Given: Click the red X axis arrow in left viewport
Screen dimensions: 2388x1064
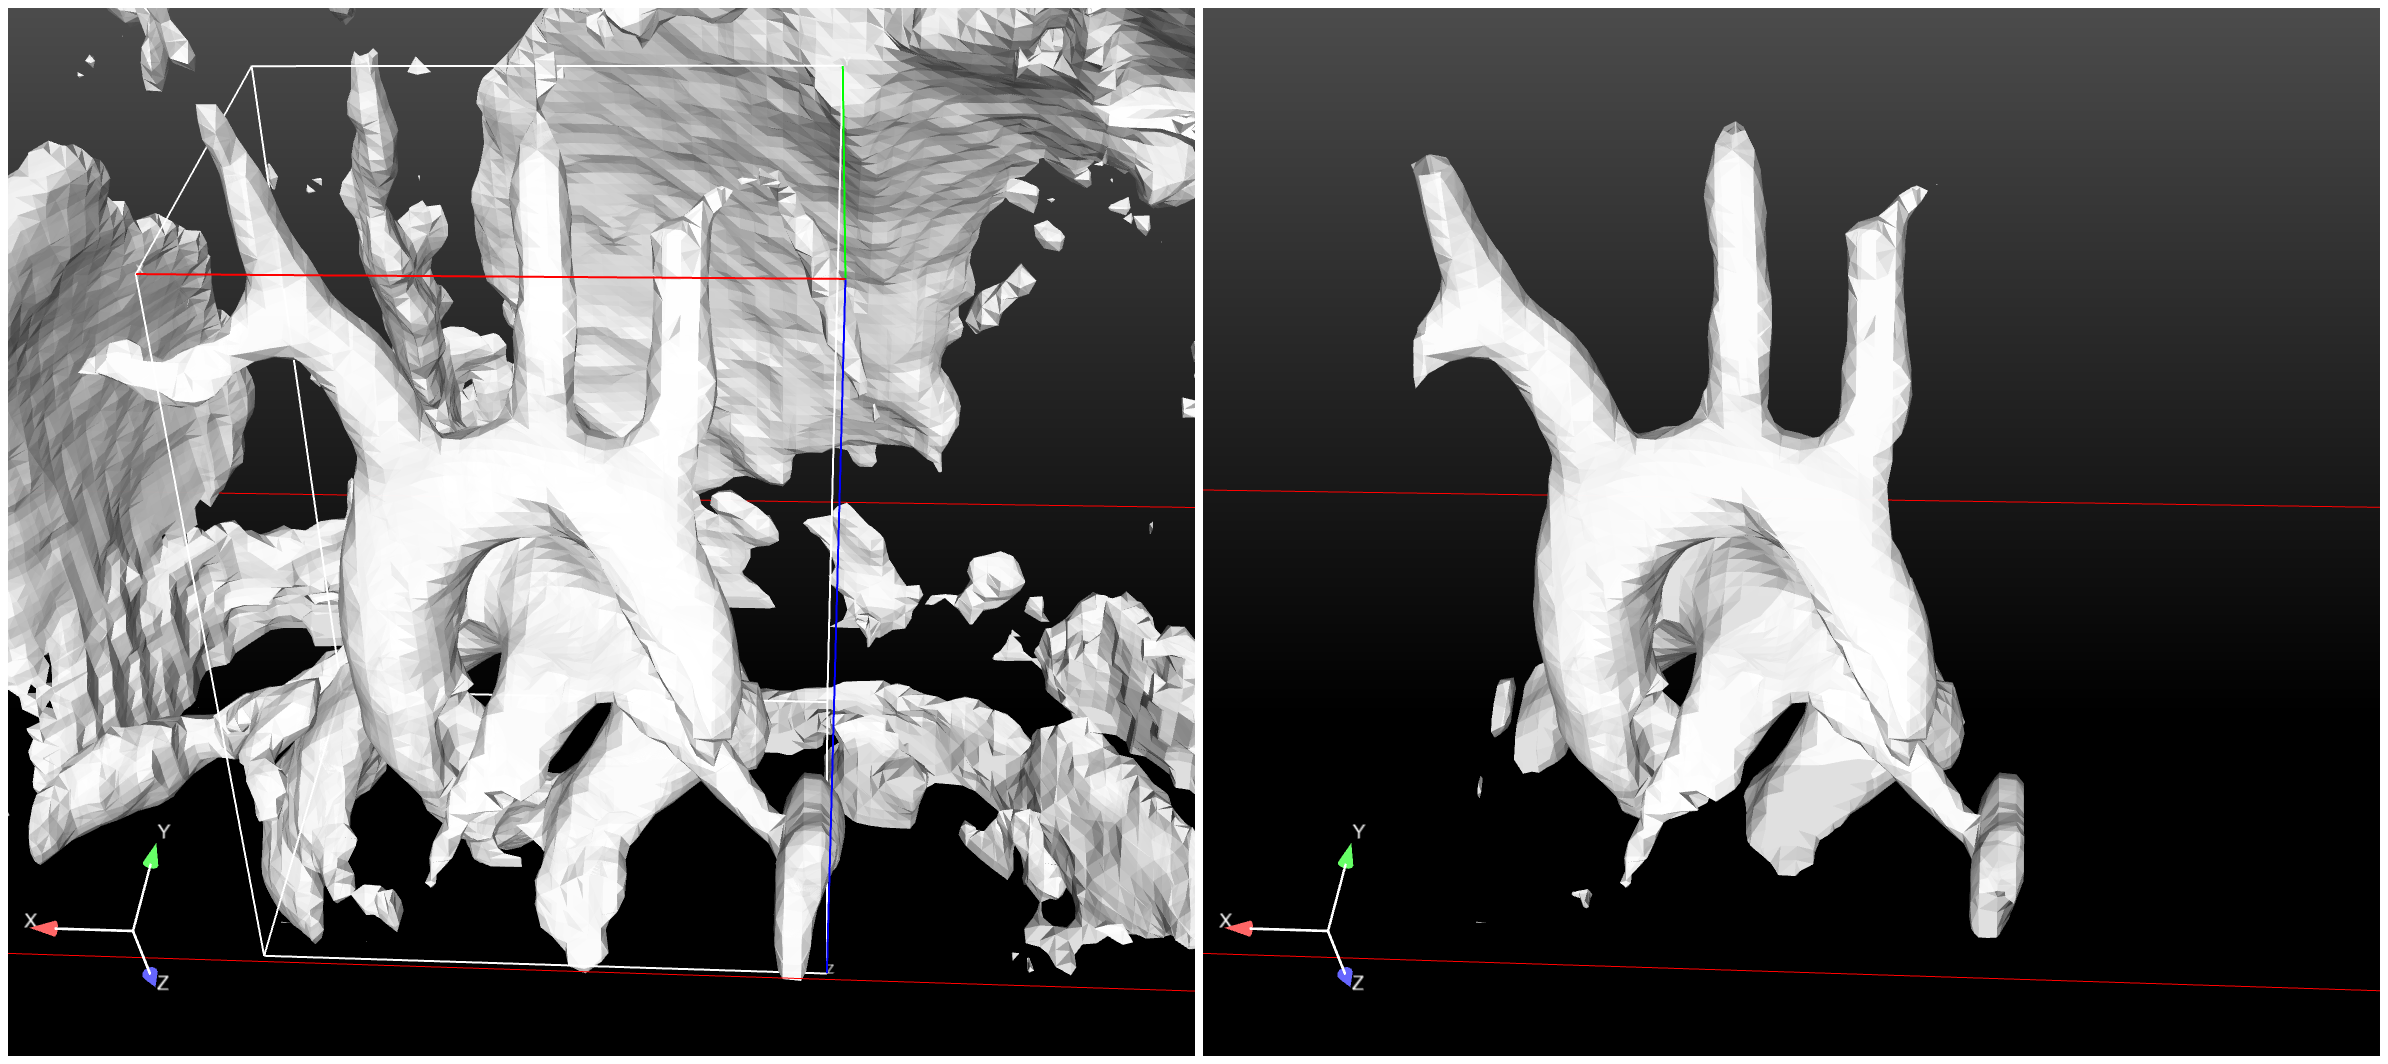Looking at the screenshot, I should point(45,928).
